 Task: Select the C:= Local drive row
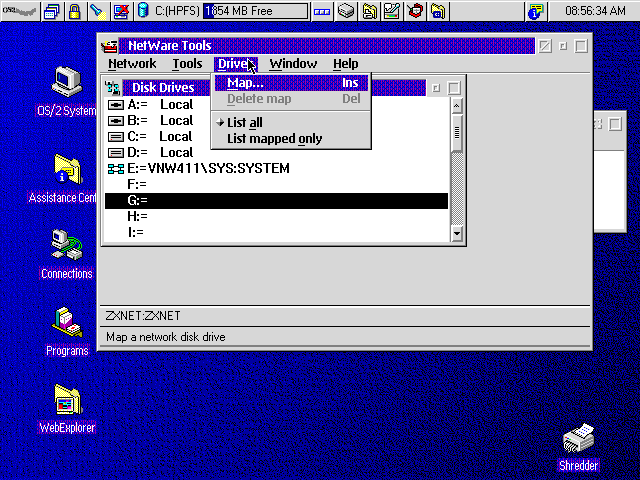[276, 136]
